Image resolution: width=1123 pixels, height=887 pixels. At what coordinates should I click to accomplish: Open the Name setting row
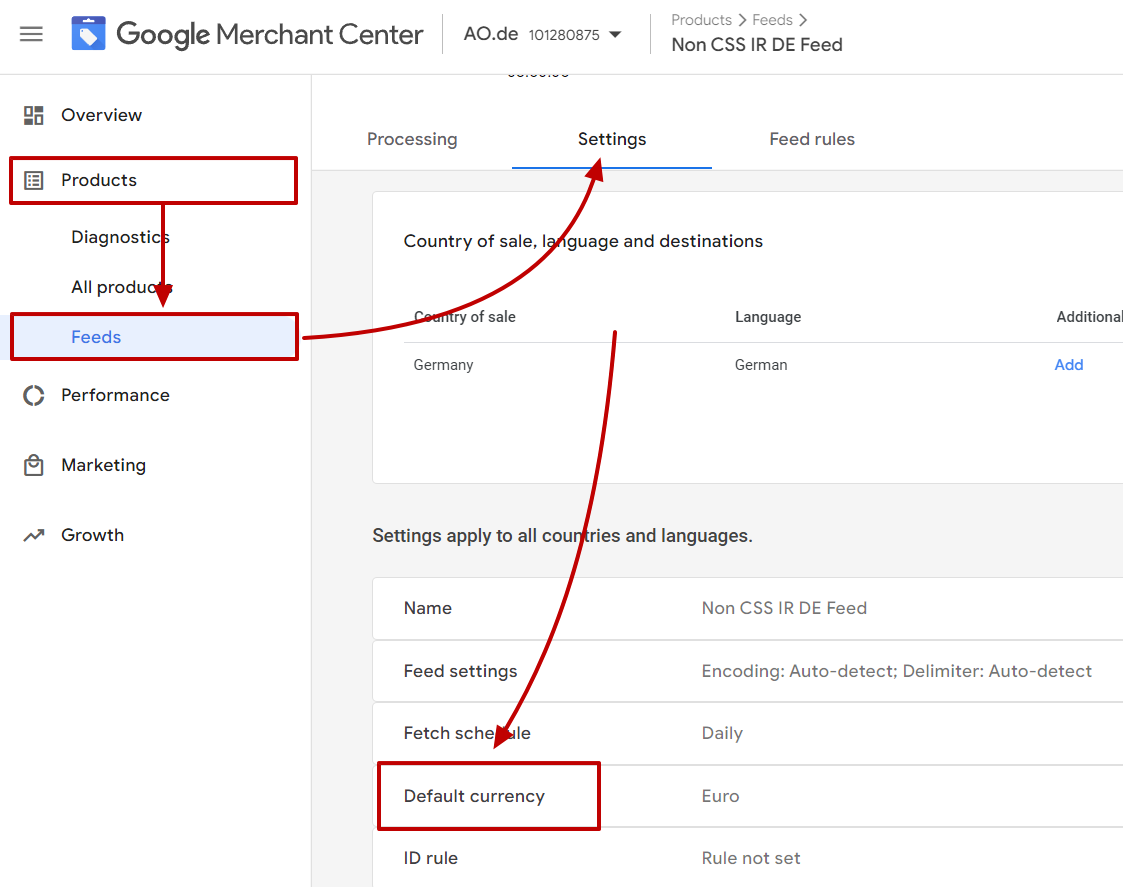tap(747, 608)
